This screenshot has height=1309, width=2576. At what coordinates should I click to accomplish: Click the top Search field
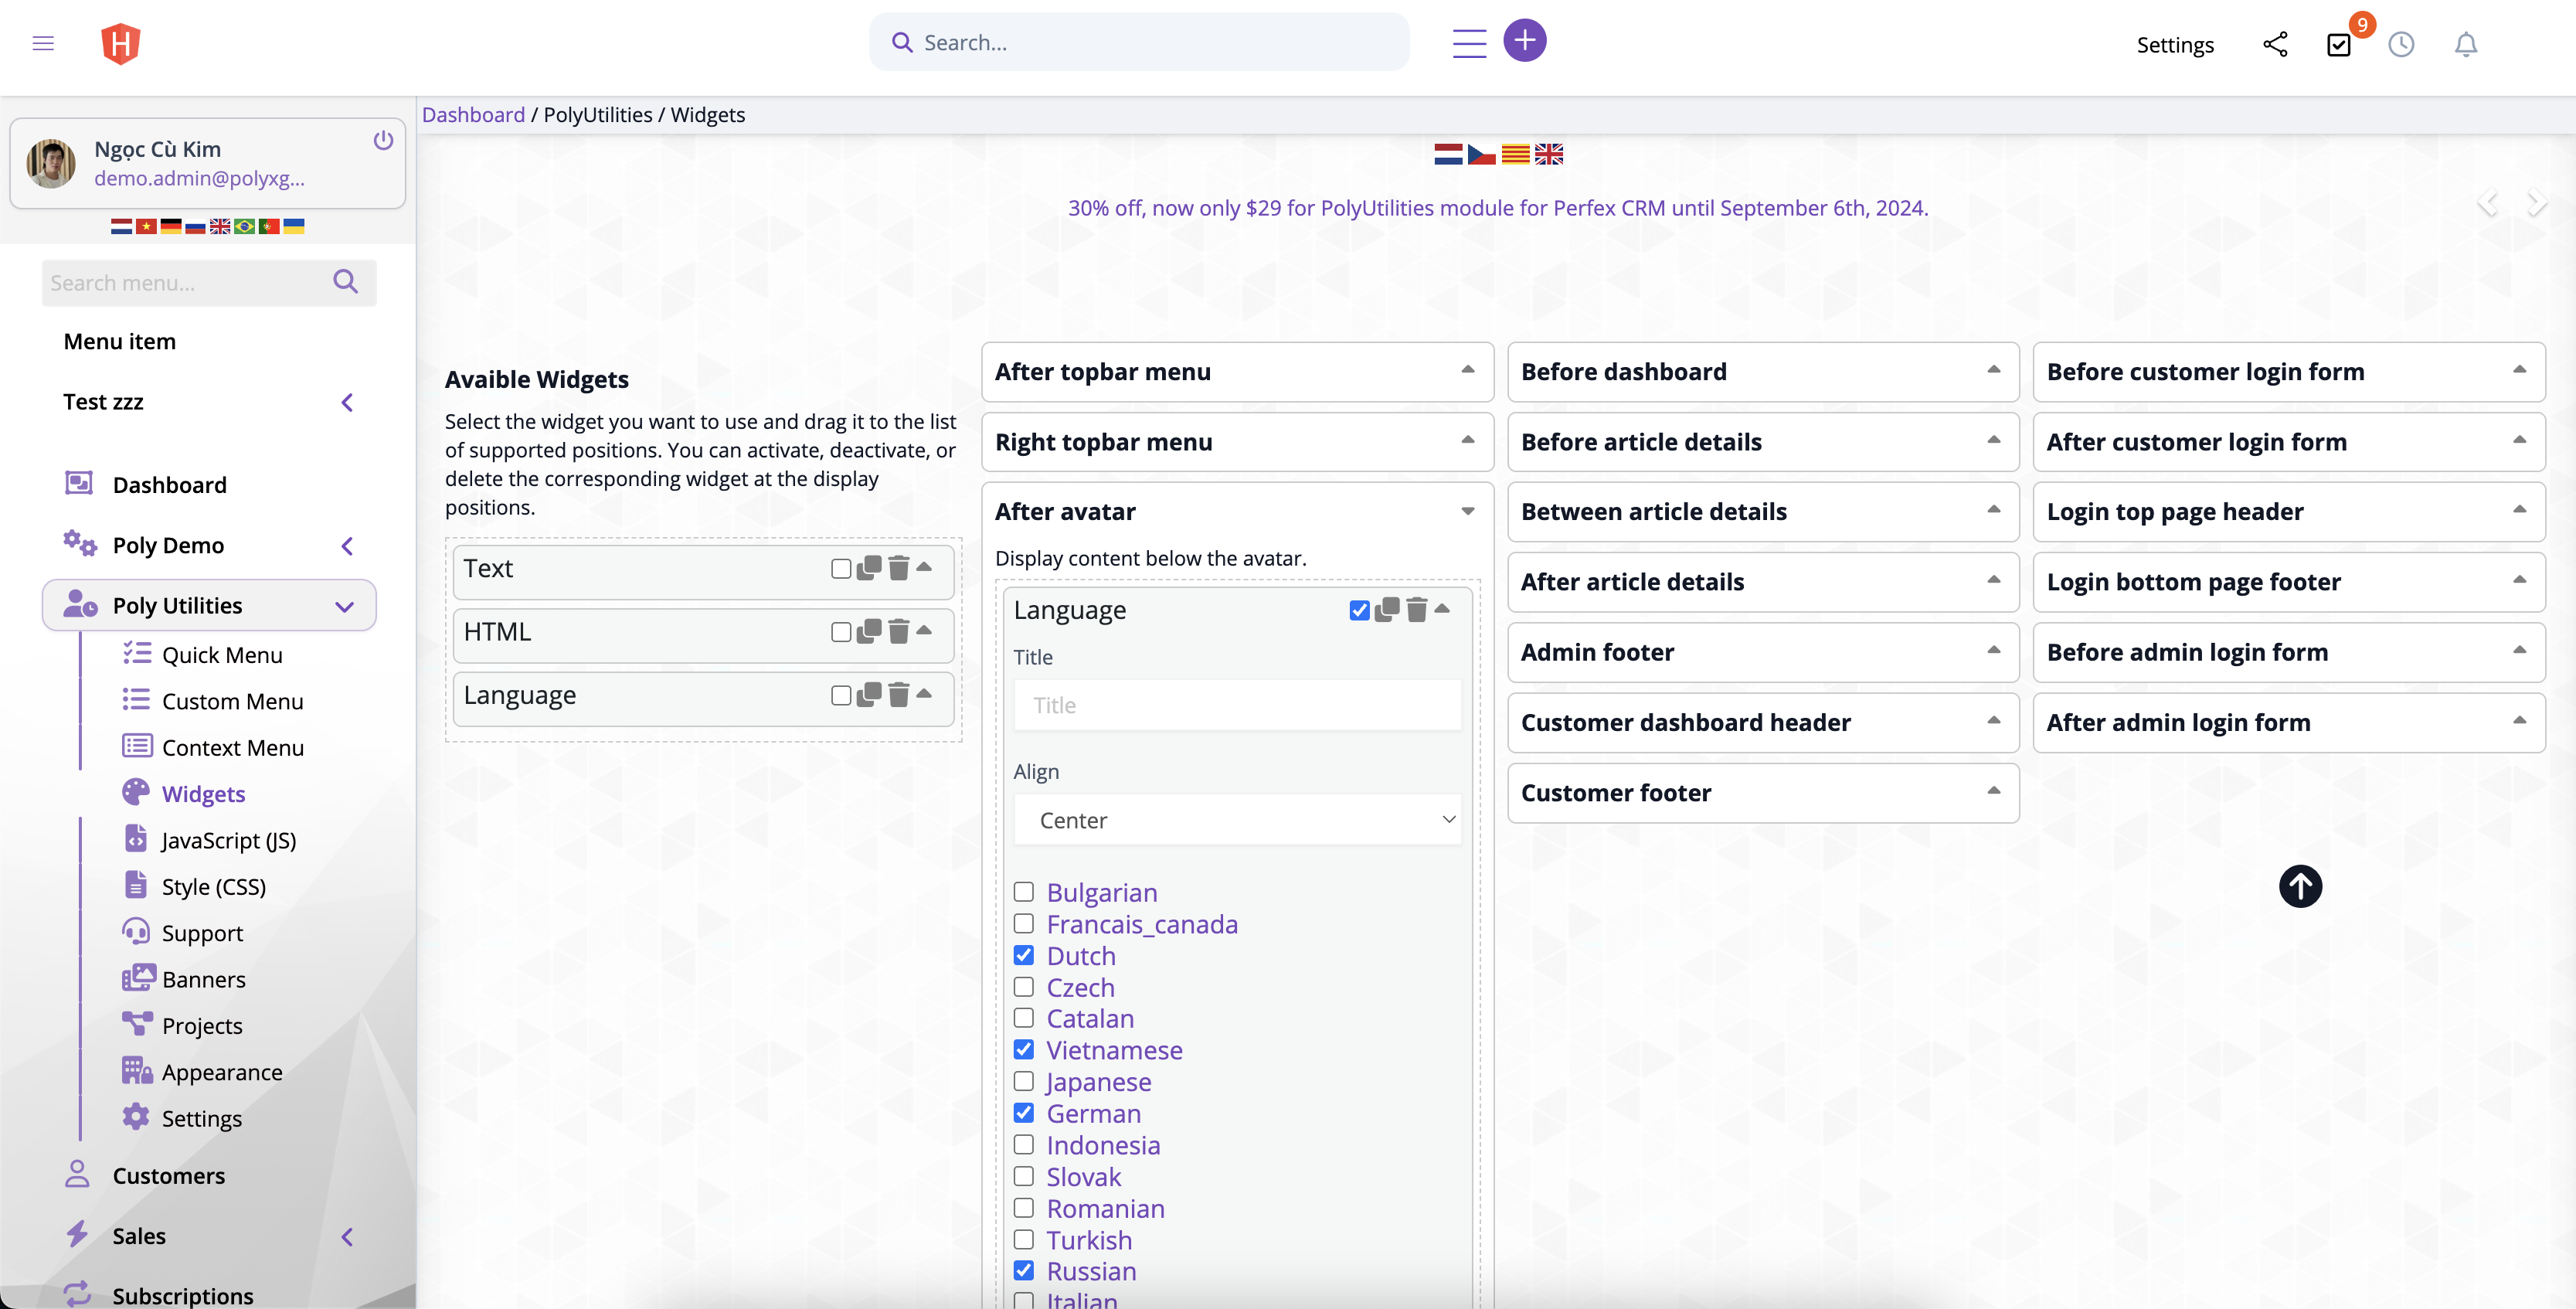pos(1139,42)
